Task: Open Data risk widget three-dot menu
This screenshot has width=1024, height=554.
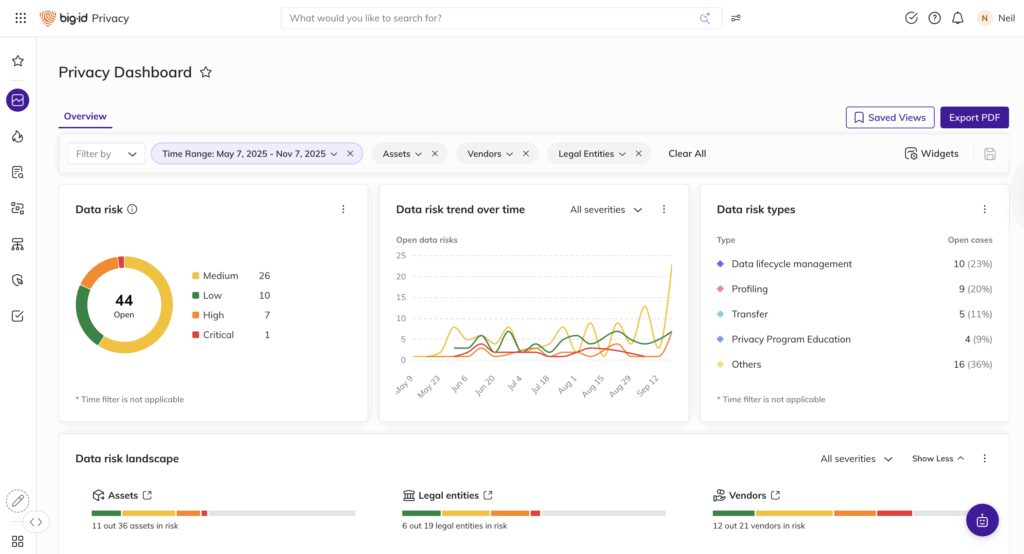Action: coord(343,210)
